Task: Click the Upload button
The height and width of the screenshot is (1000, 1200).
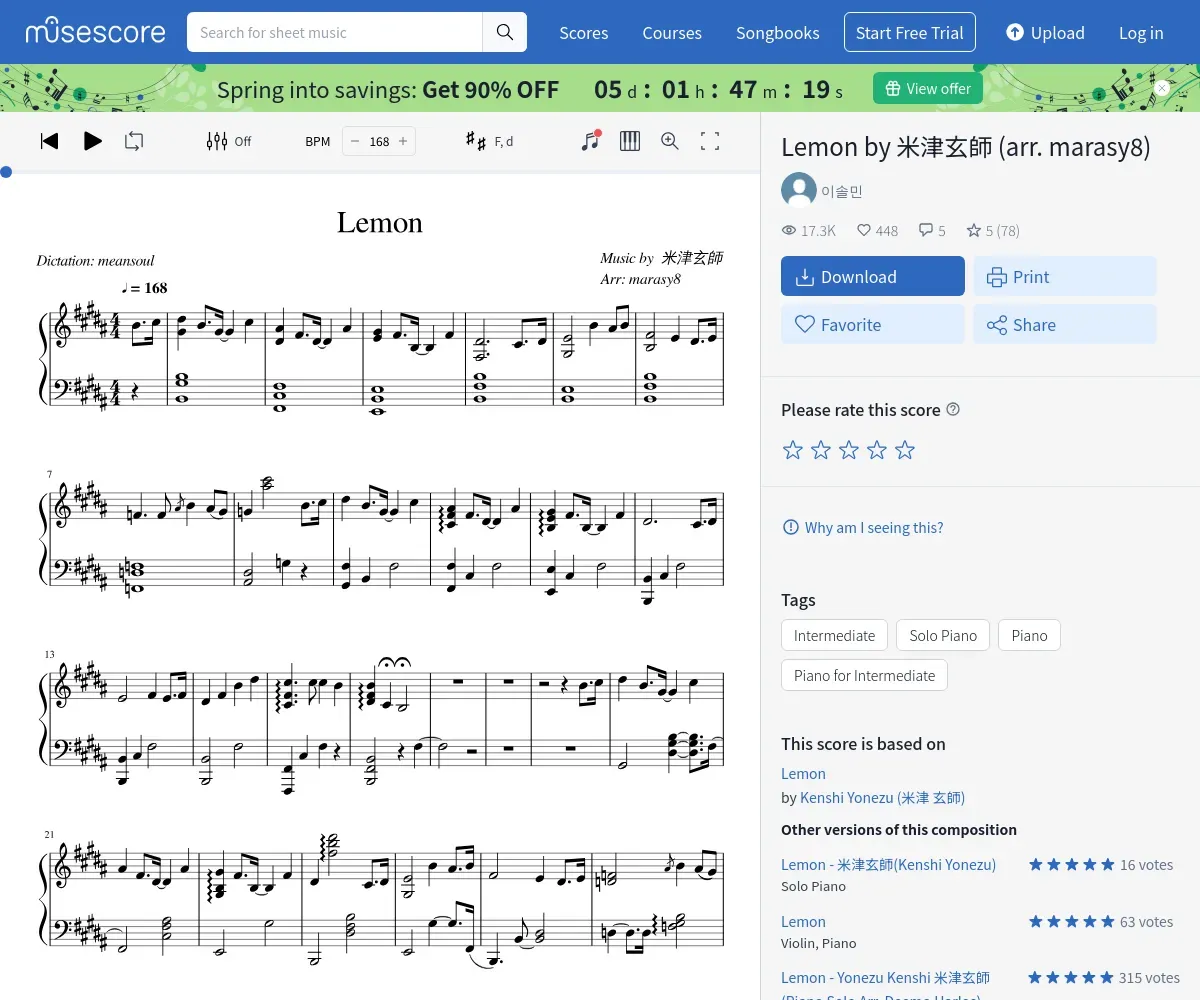Action: [1045, 33]
